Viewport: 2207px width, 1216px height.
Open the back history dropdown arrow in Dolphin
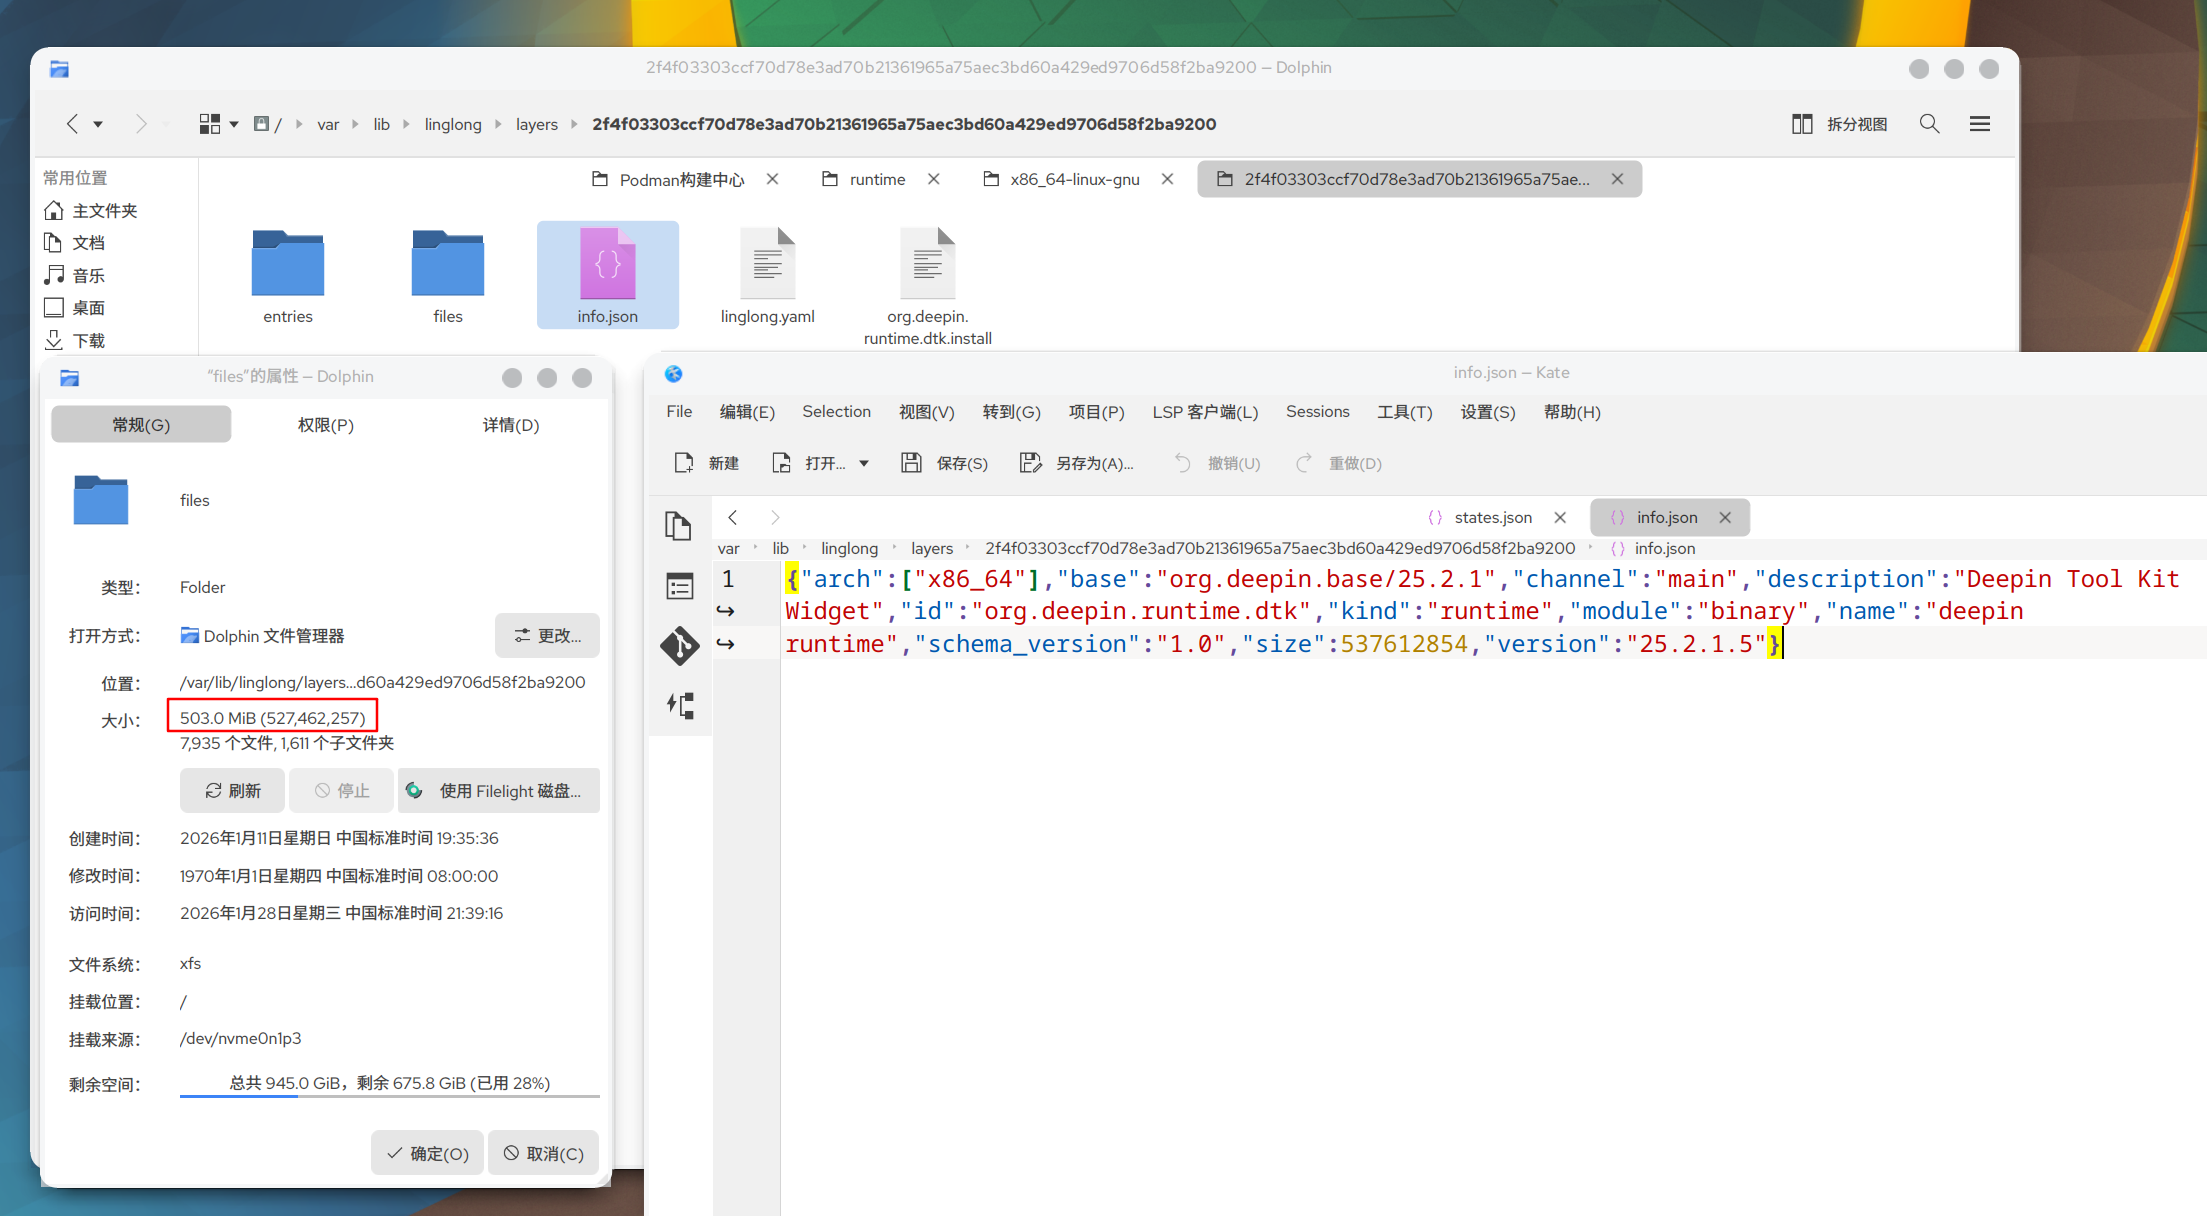click(x=98, y=124)
